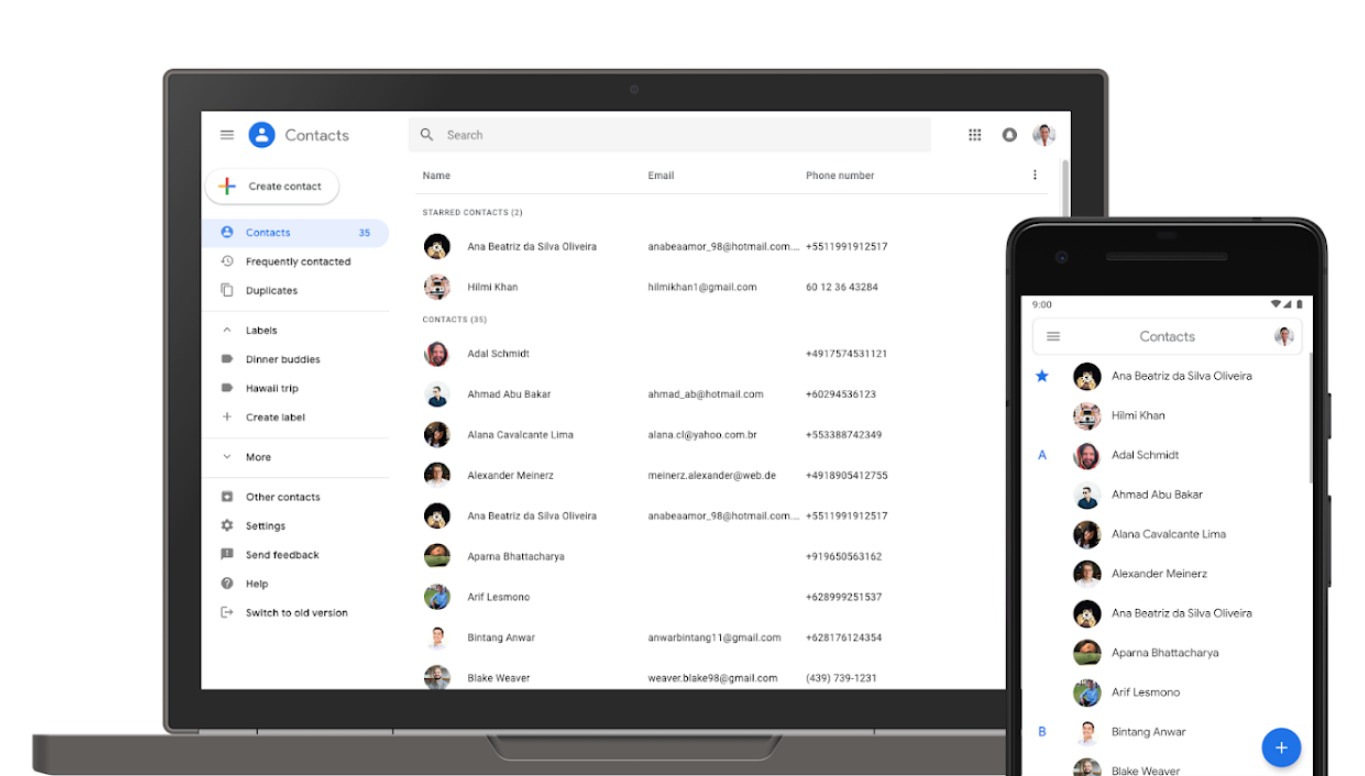
Task: Open Help from the sidebar
Action: tap(257, 583)
